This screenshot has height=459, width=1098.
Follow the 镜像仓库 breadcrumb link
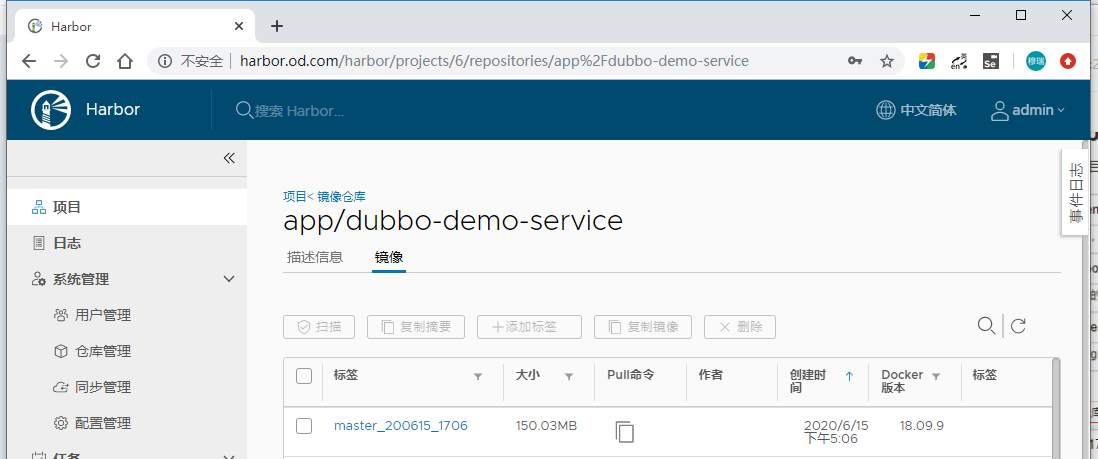point(341,196)
